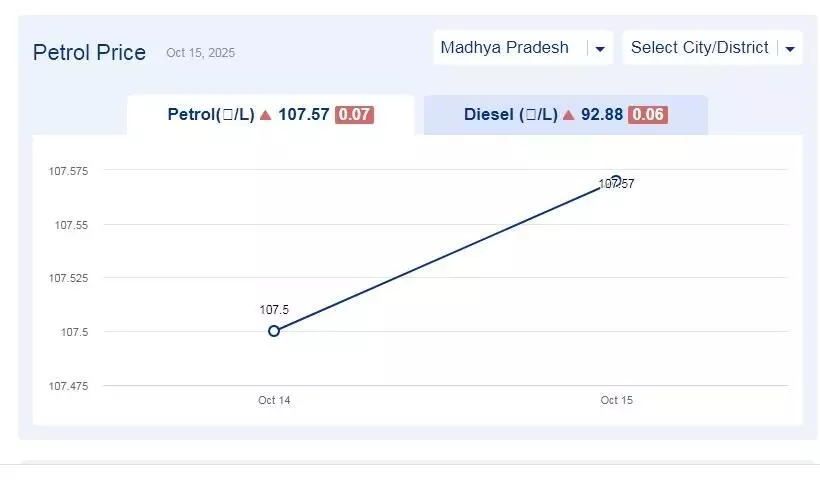Click the Oct 15, 2025 date text
The image size is (820, 492).
pyautogui.click(x=201, y=53)
